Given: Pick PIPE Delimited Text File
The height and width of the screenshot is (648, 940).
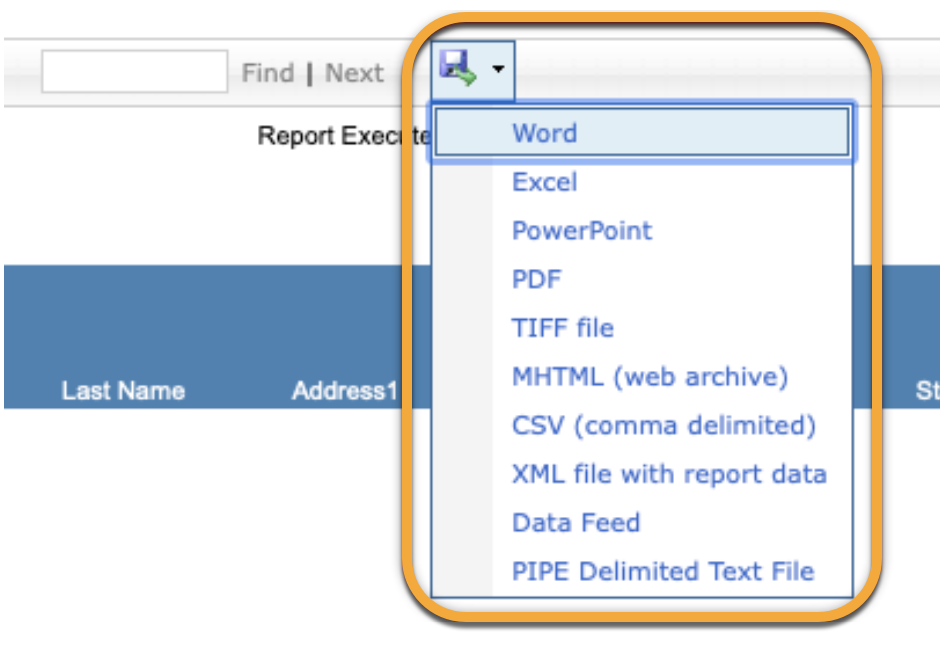Looking at the screenshot, I should 662,572.
